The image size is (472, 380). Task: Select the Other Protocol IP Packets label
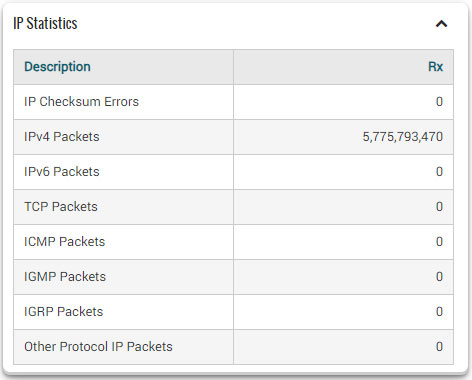point(98,347)
